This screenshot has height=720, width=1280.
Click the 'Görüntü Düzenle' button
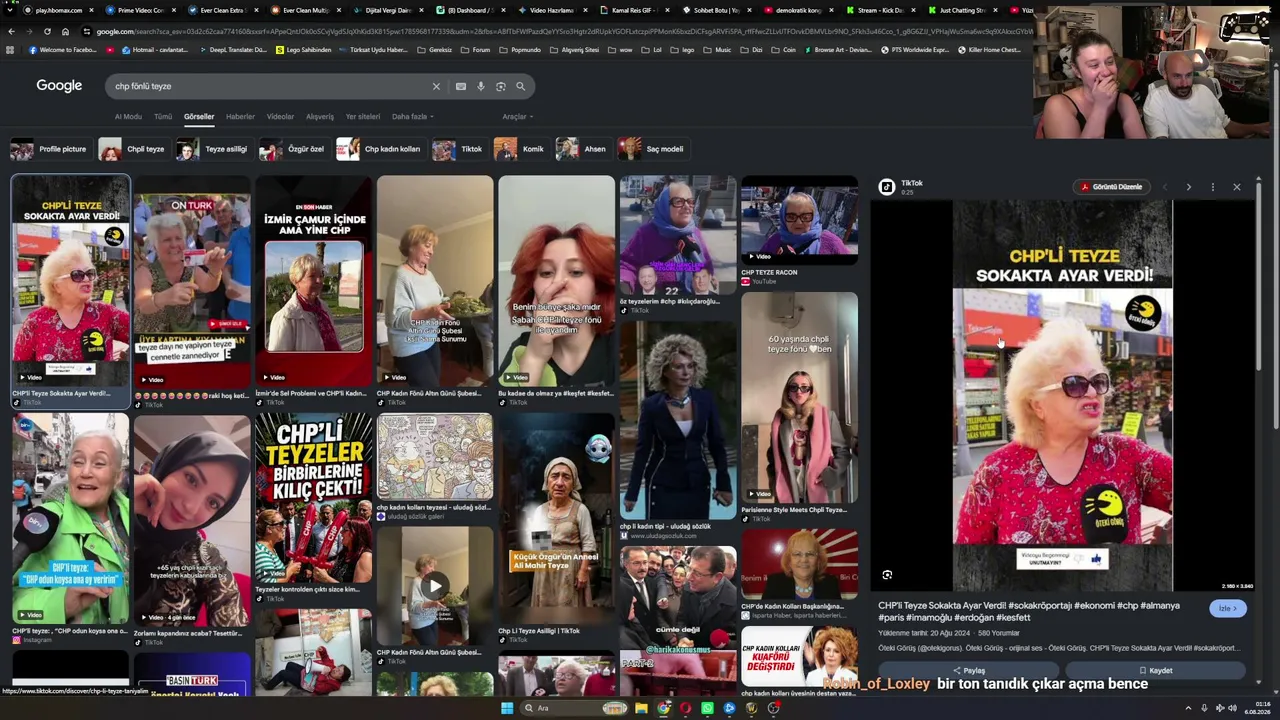(x=1110, y=187)
